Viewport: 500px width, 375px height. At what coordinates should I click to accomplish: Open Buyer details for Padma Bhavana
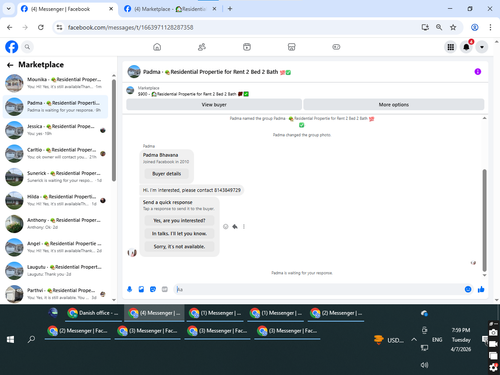(x=167, y=174)
